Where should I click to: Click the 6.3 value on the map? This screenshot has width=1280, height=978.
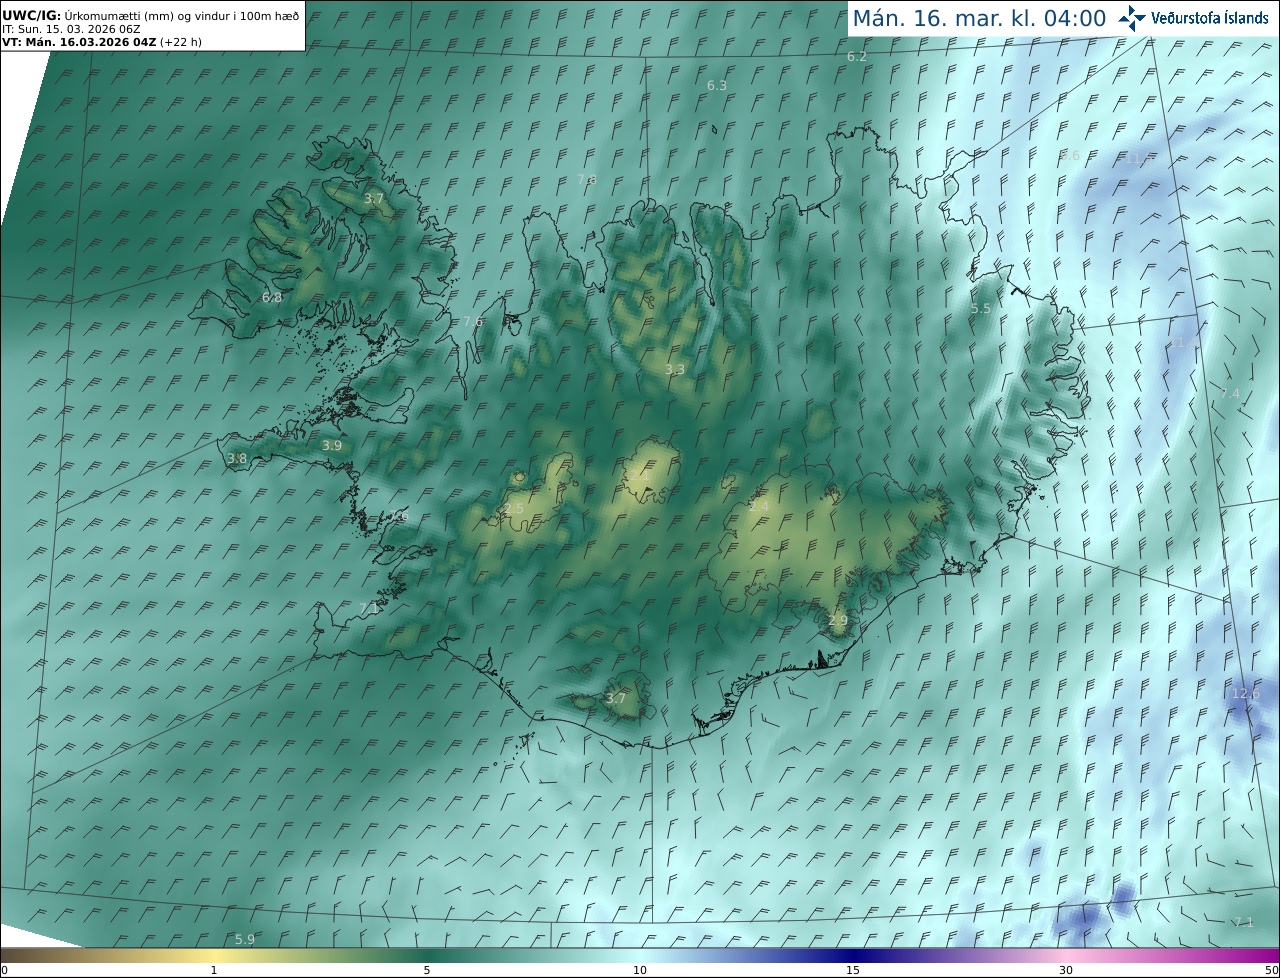(x=717, y=86)
